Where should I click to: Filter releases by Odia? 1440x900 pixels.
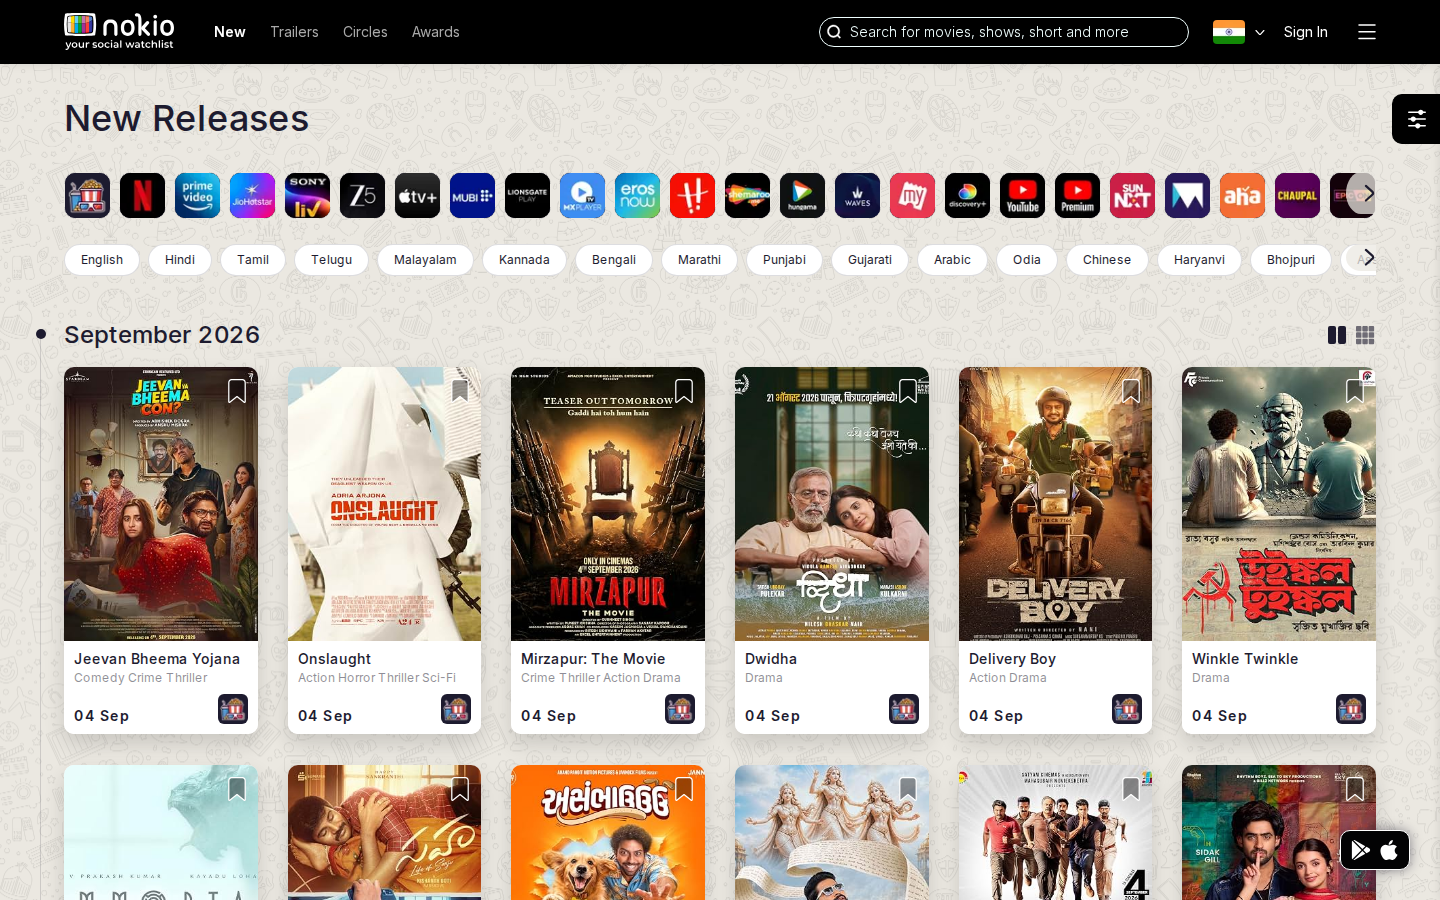(1027, 260)
